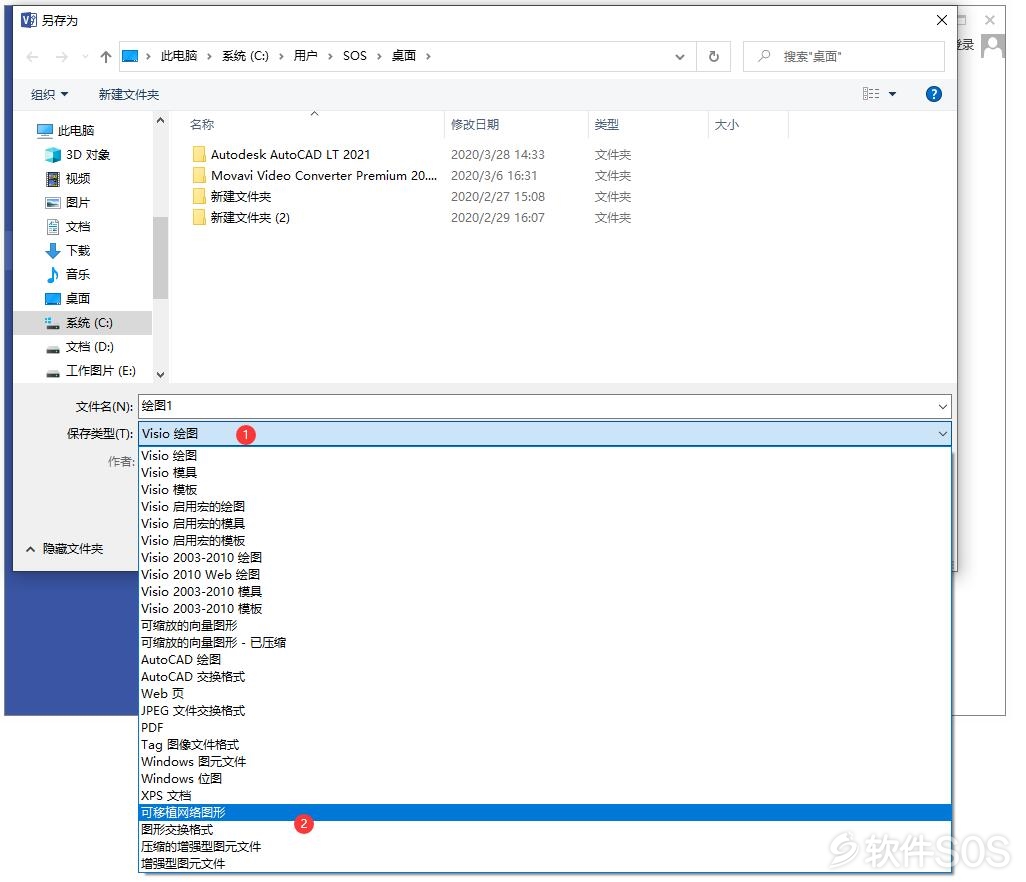Open the help question mark icon

pos(934,94)
